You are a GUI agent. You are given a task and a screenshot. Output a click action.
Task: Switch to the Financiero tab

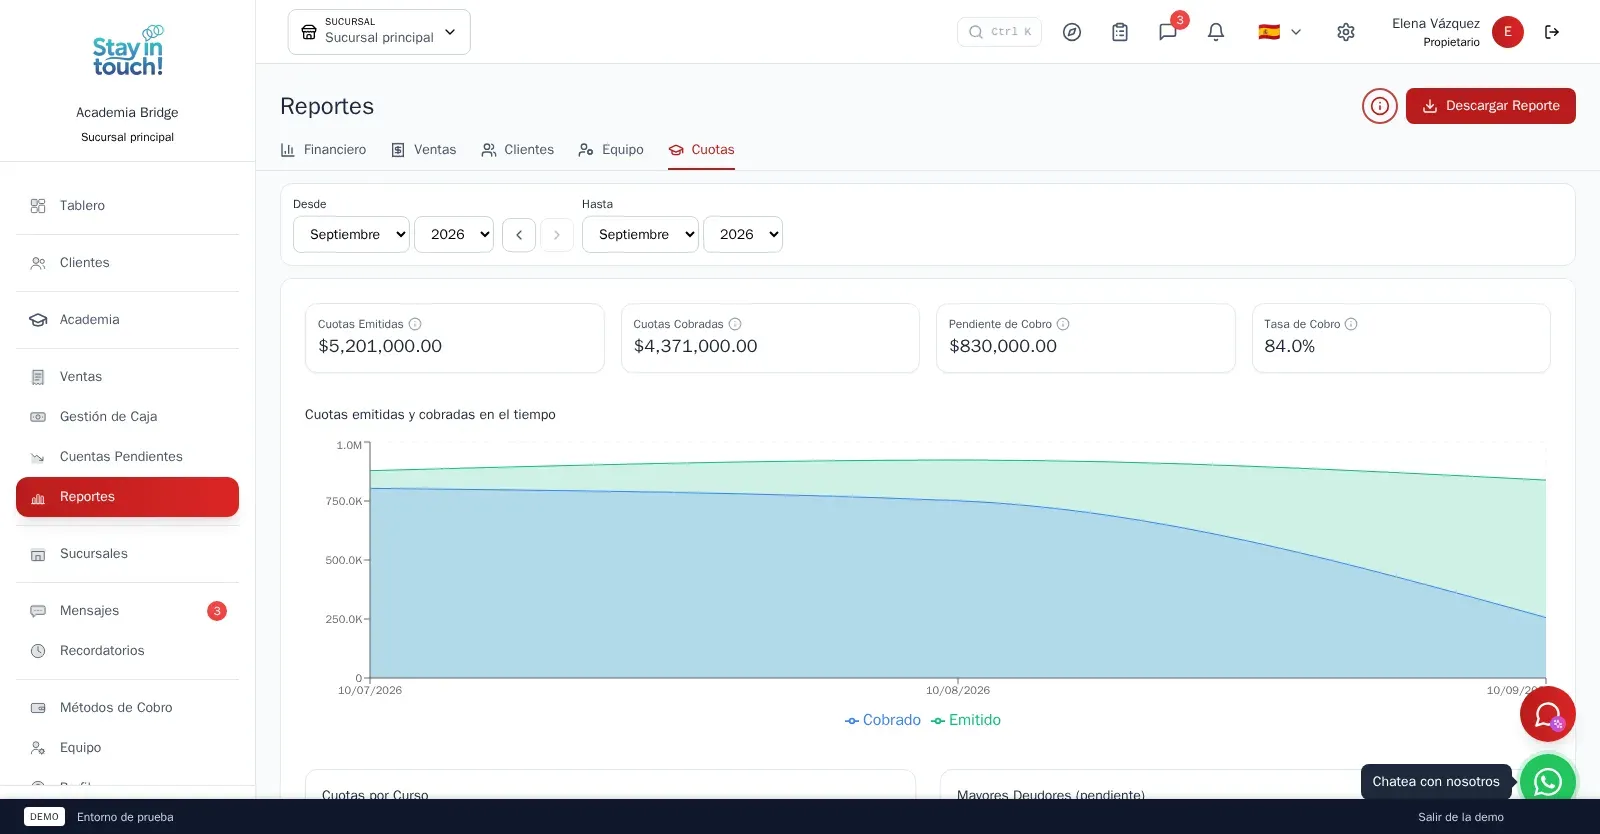[323, 150]
